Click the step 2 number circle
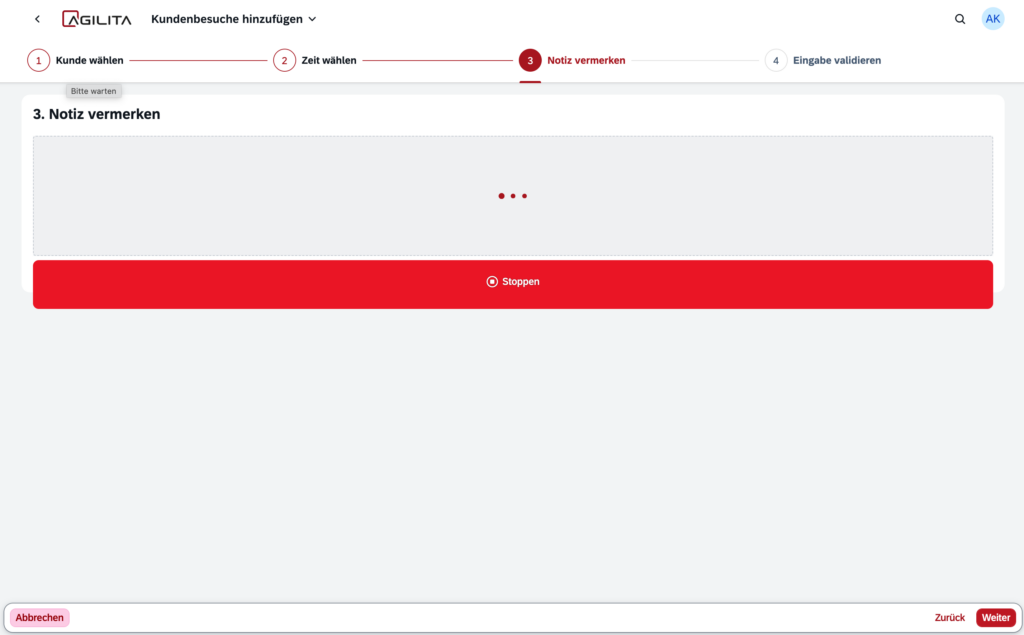This screenshot has width=1024, height=635. 284,60
